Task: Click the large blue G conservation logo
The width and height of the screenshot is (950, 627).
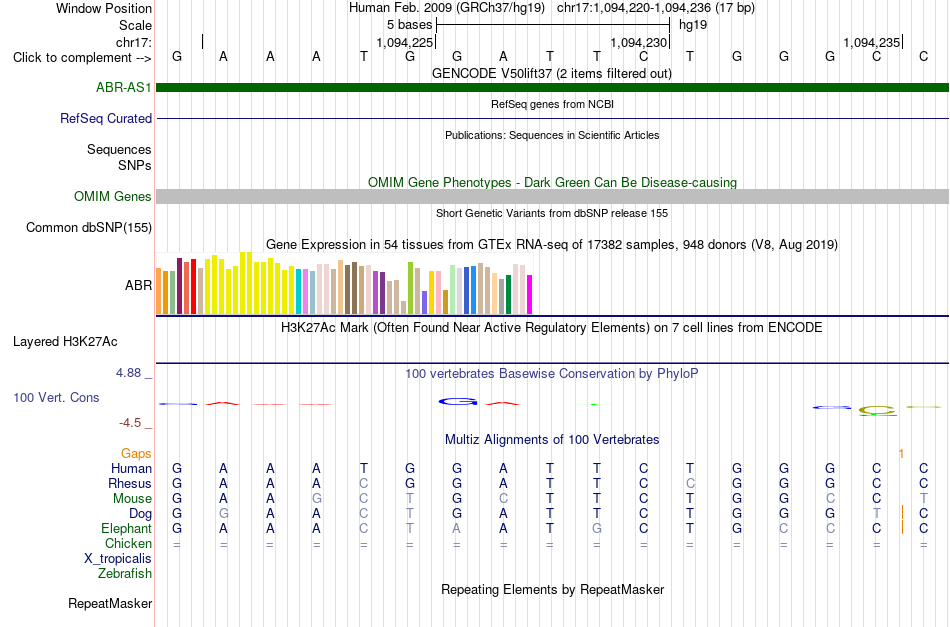Action: 458,402
